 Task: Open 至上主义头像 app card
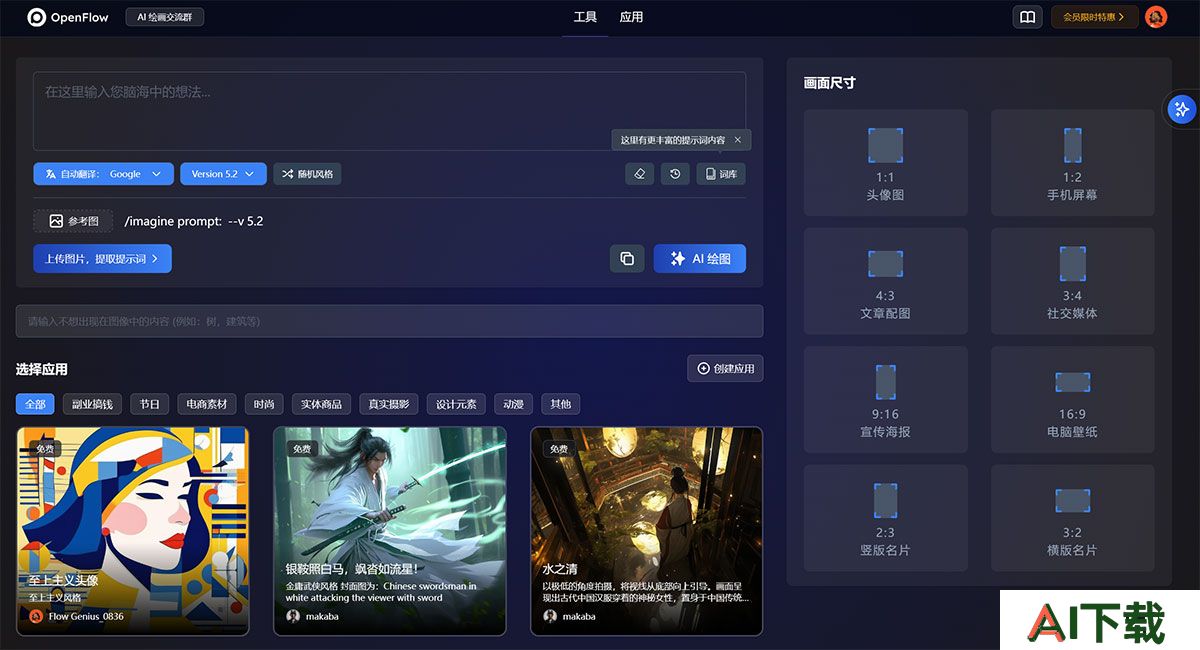(133, 531)
